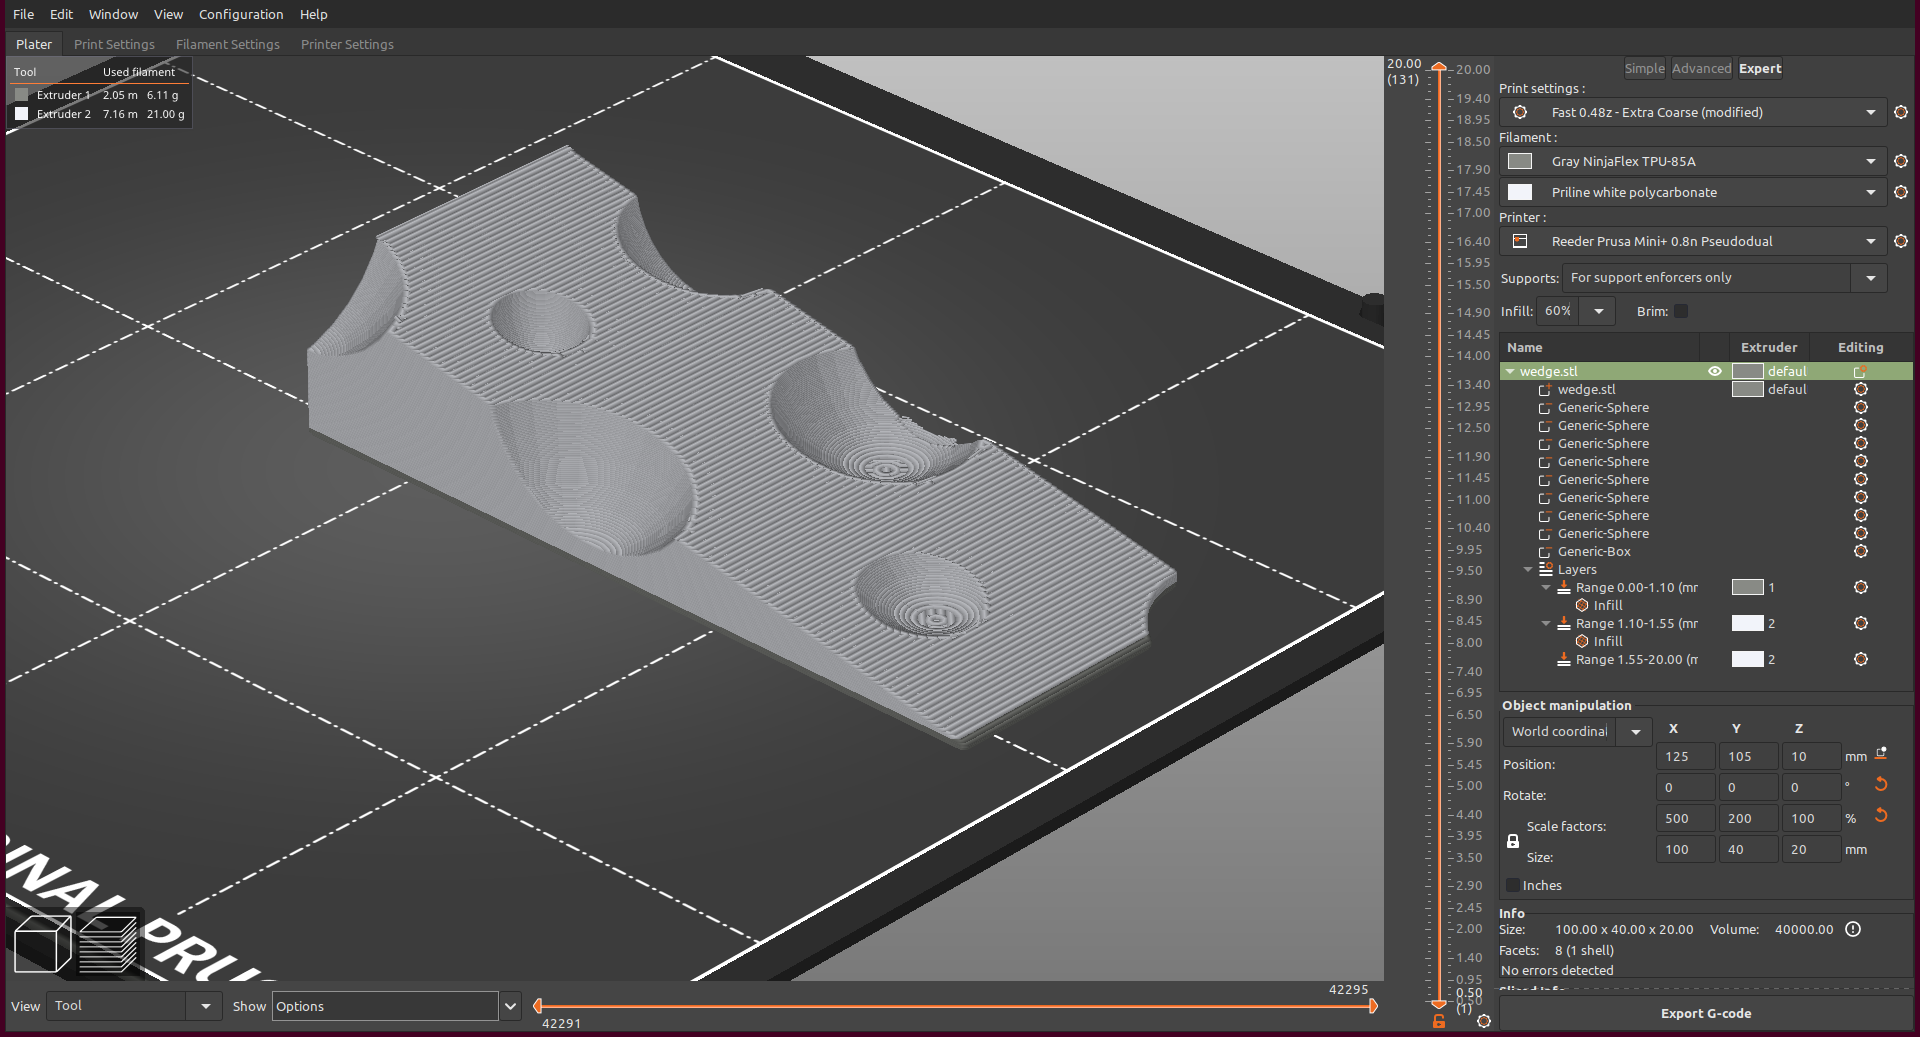Switch to Print Settings tab
Image resolution: width=1920 pixels, height=1037 pixels.
tap(114, 44)
